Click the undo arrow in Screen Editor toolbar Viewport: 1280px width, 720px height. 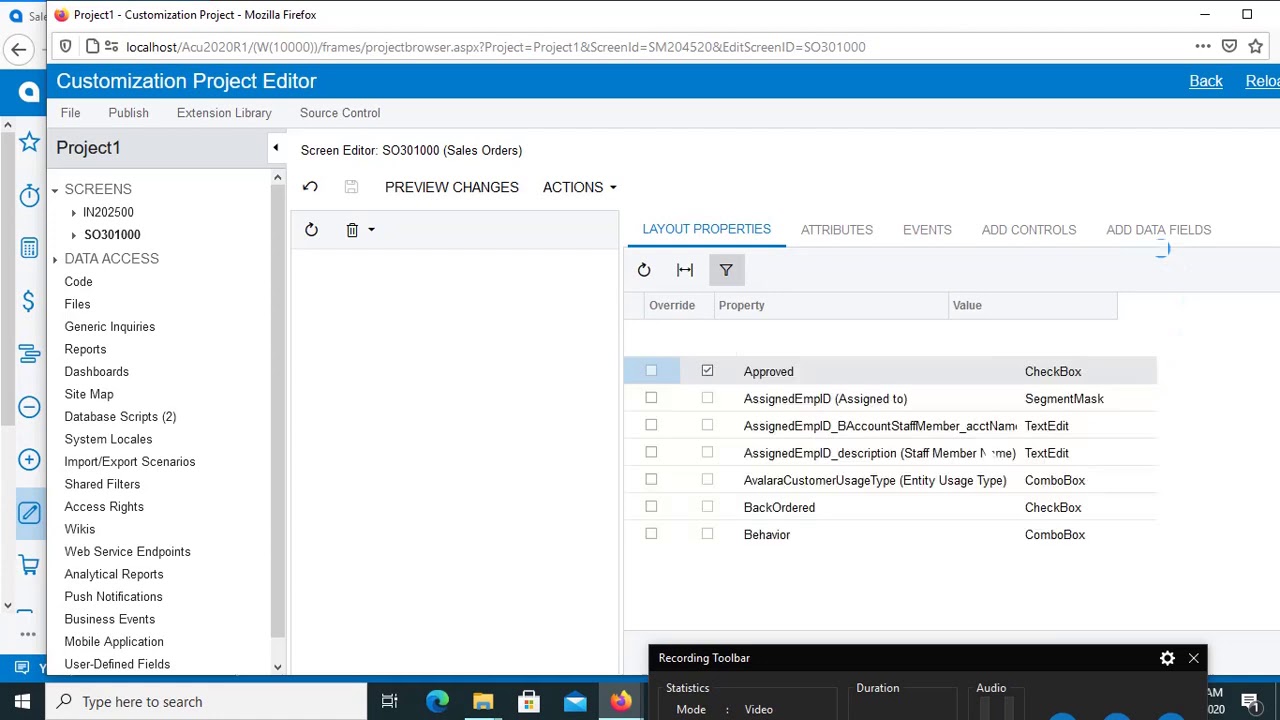pyautogui.click(x=310, y=187)
